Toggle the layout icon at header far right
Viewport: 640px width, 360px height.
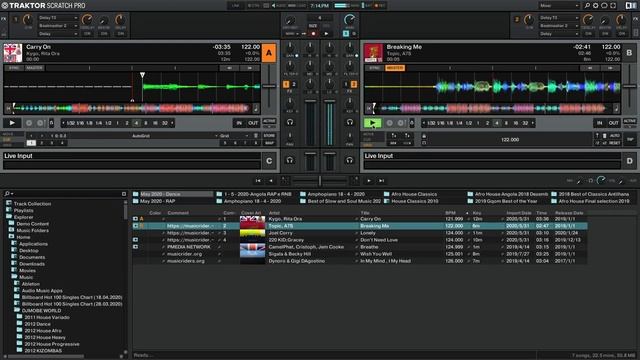click(631, 6)
